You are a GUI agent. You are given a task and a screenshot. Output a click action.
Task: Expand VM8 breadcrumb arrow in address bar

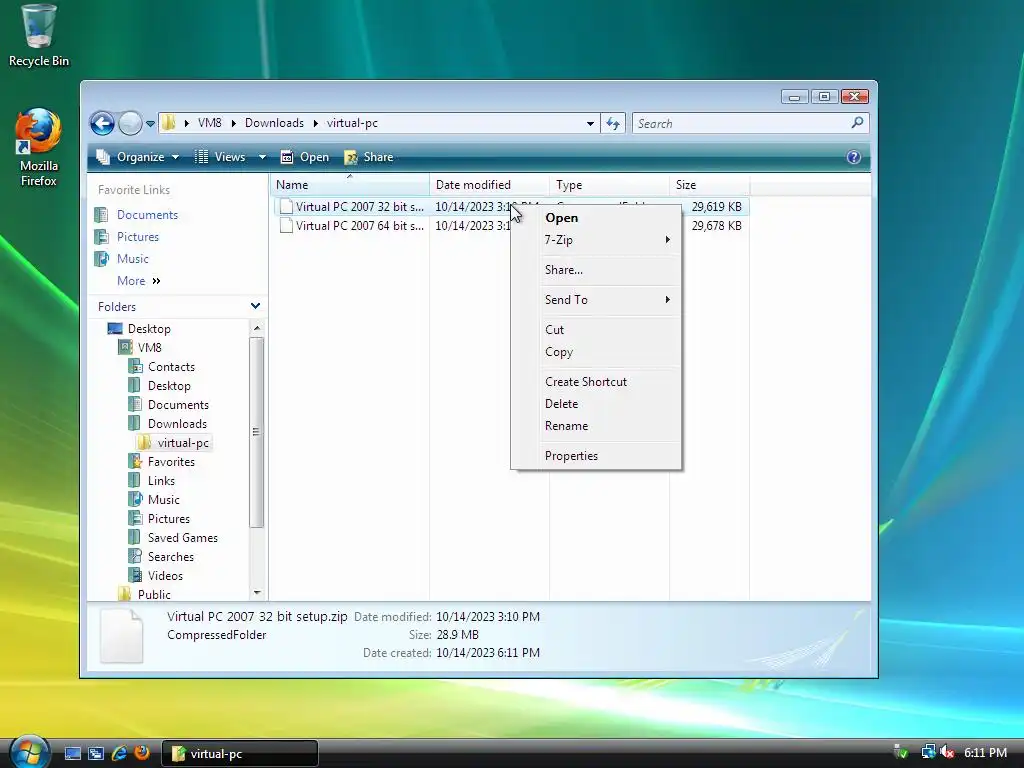pos(233,123)
